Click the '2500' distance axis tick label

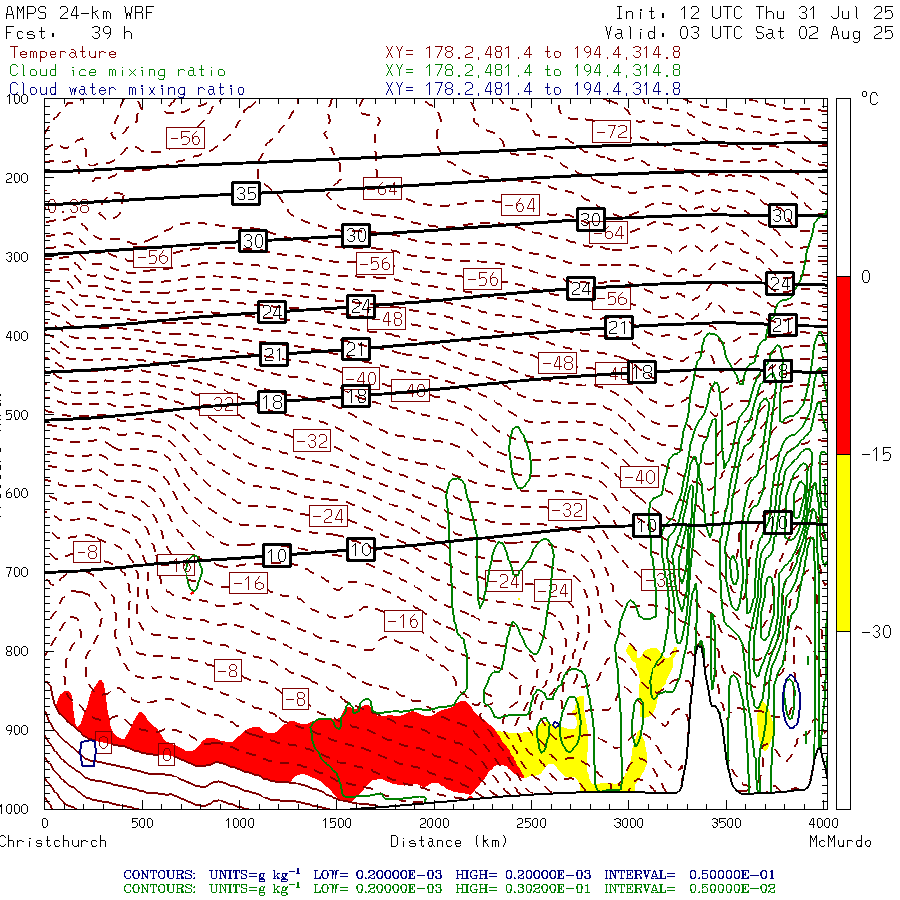point(531,824)
